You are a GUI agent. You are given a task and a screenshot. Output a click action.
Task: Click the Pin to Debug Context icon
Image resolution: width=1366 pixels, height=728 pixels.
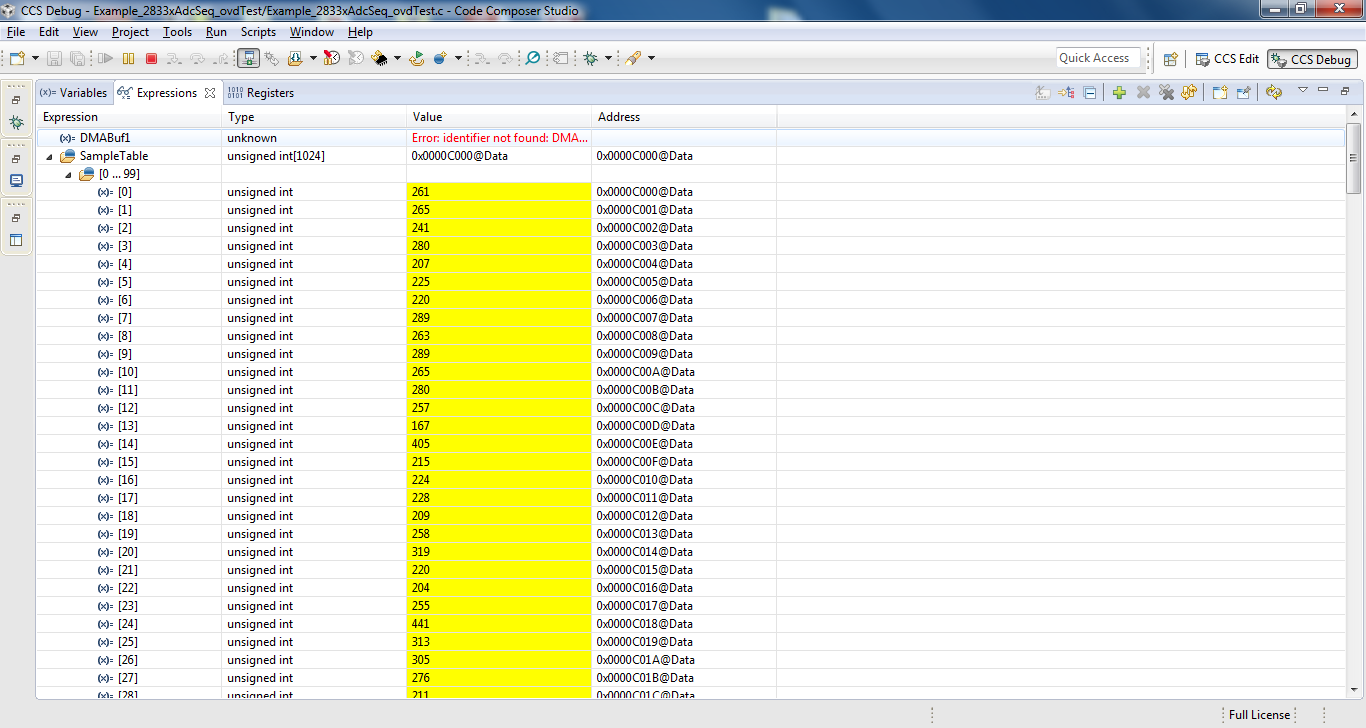tap(1243, 93)
